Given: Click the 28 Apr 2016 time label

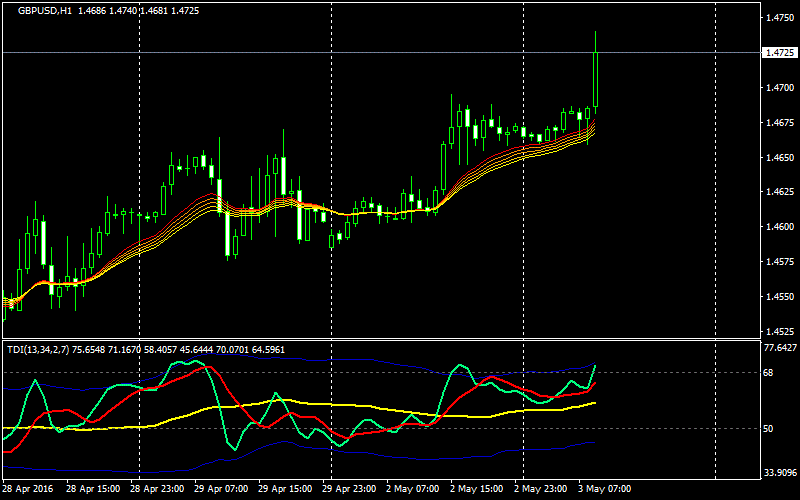Looking at the screenshot, I should tap(28, 489).
